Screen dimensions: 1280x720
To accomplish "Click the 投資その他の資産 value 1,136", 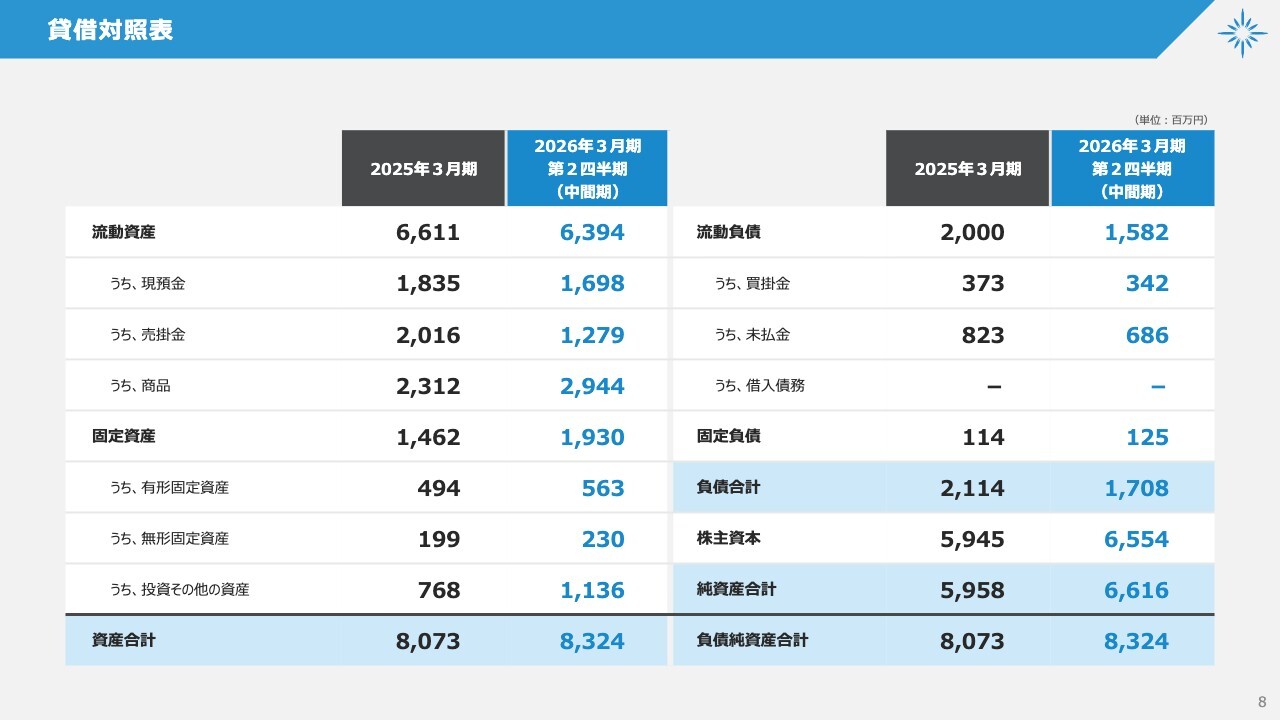I will point(592,590).
